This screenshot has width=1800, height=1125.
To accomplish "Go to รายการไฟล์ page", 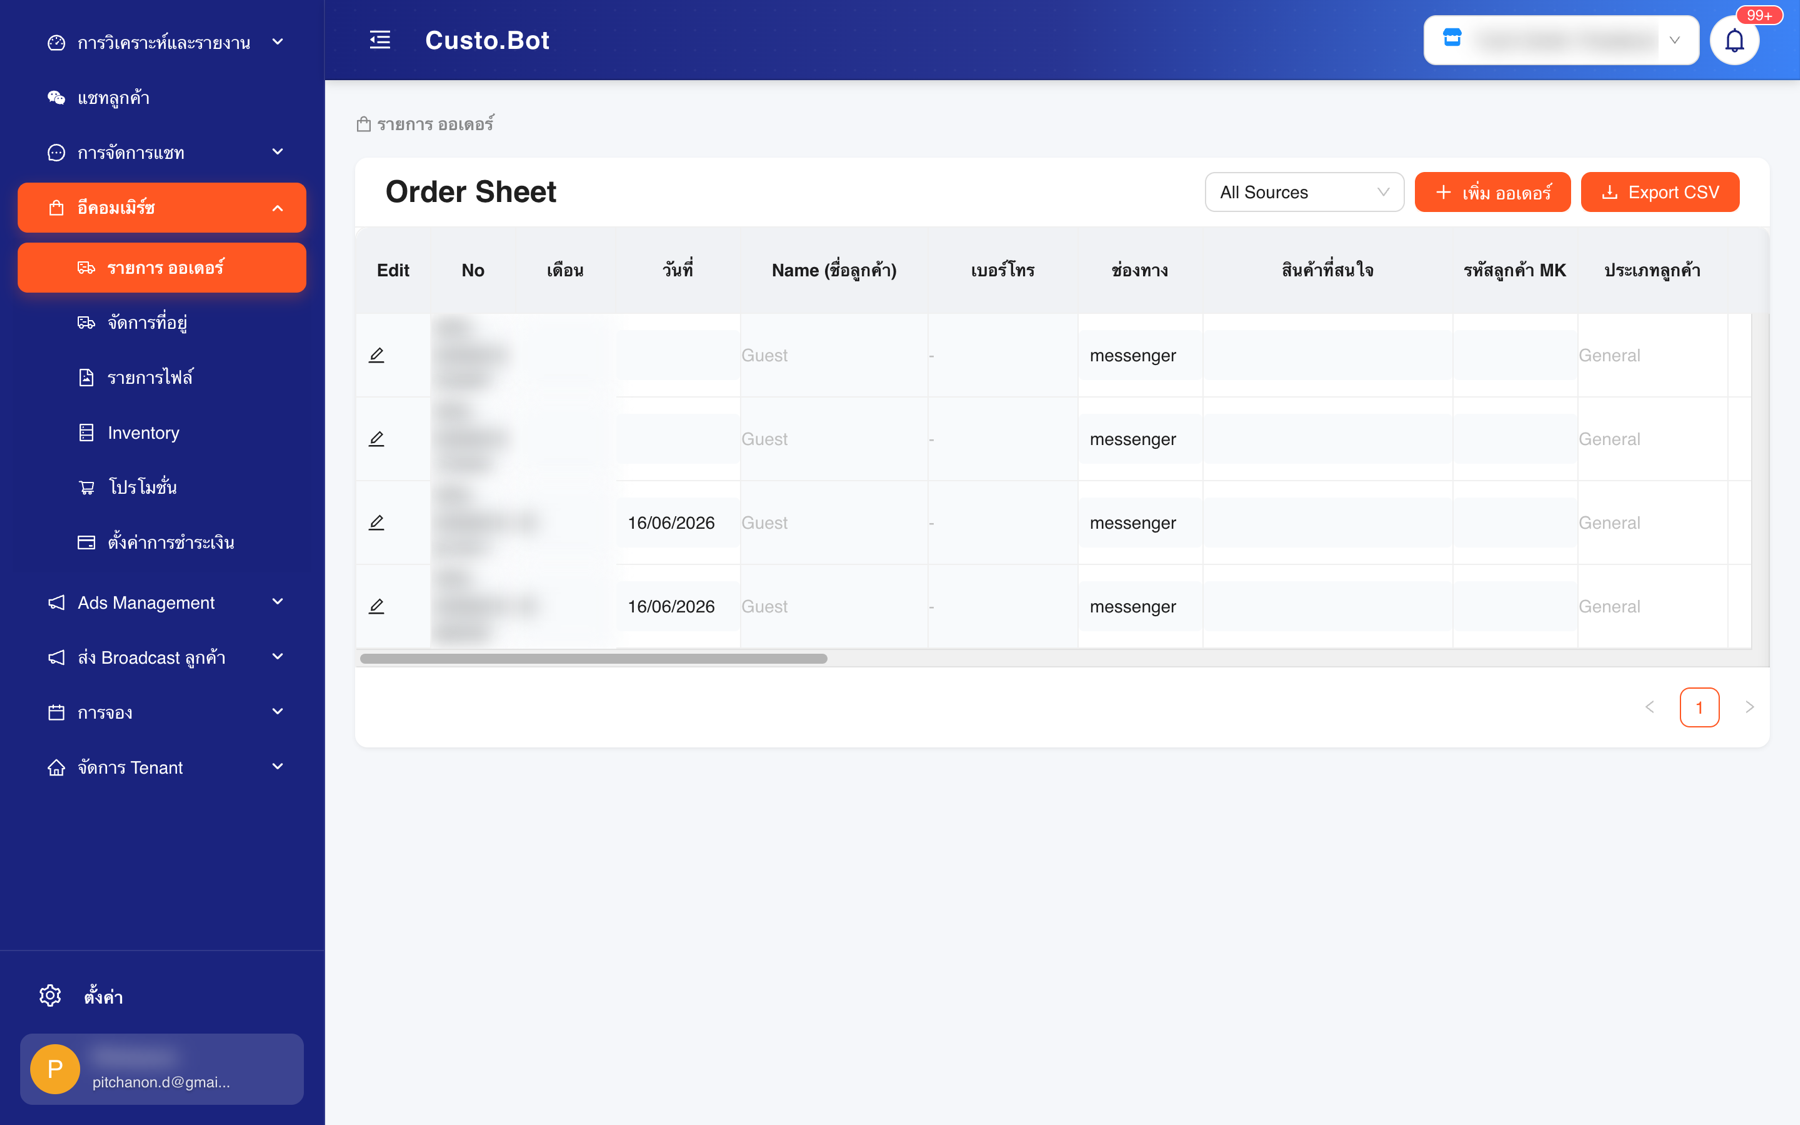I will point(162,378).
